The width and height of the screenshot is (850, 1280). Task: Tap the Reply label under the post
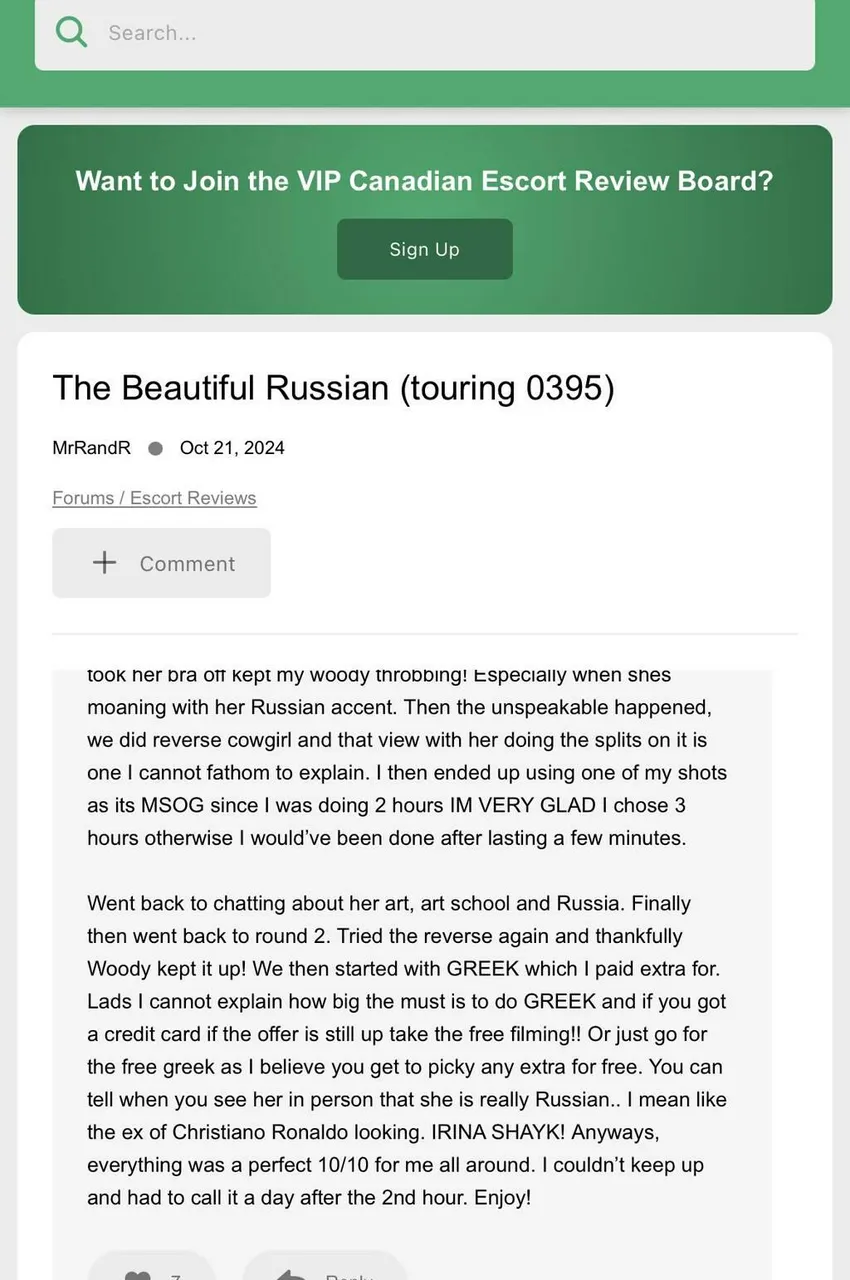[x=349, y=1275]
